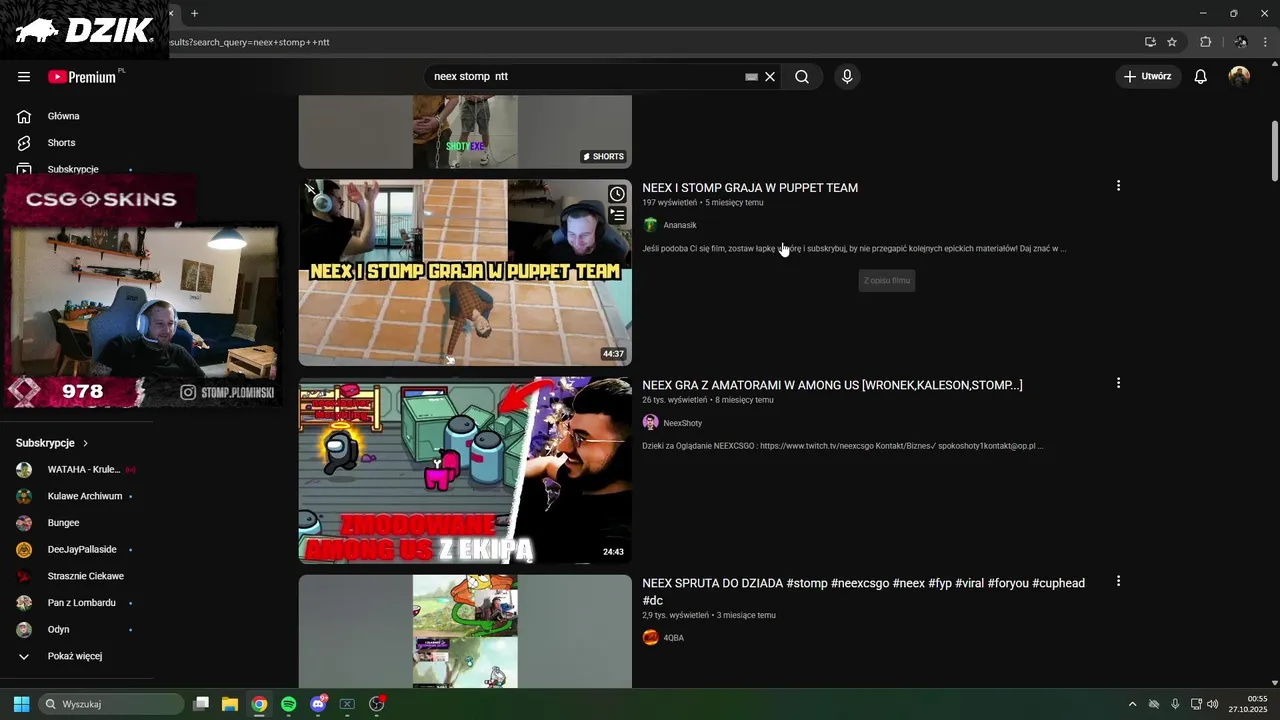Open the YouTube hamburger guide menu
1280x720 pixels.
pyautogui.click(x=24, y=77)
